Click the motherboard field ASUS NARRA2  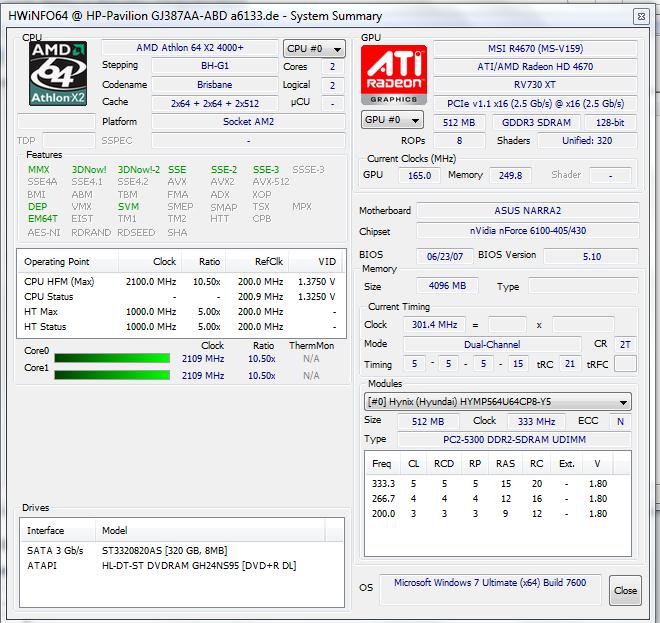[528, 210]
